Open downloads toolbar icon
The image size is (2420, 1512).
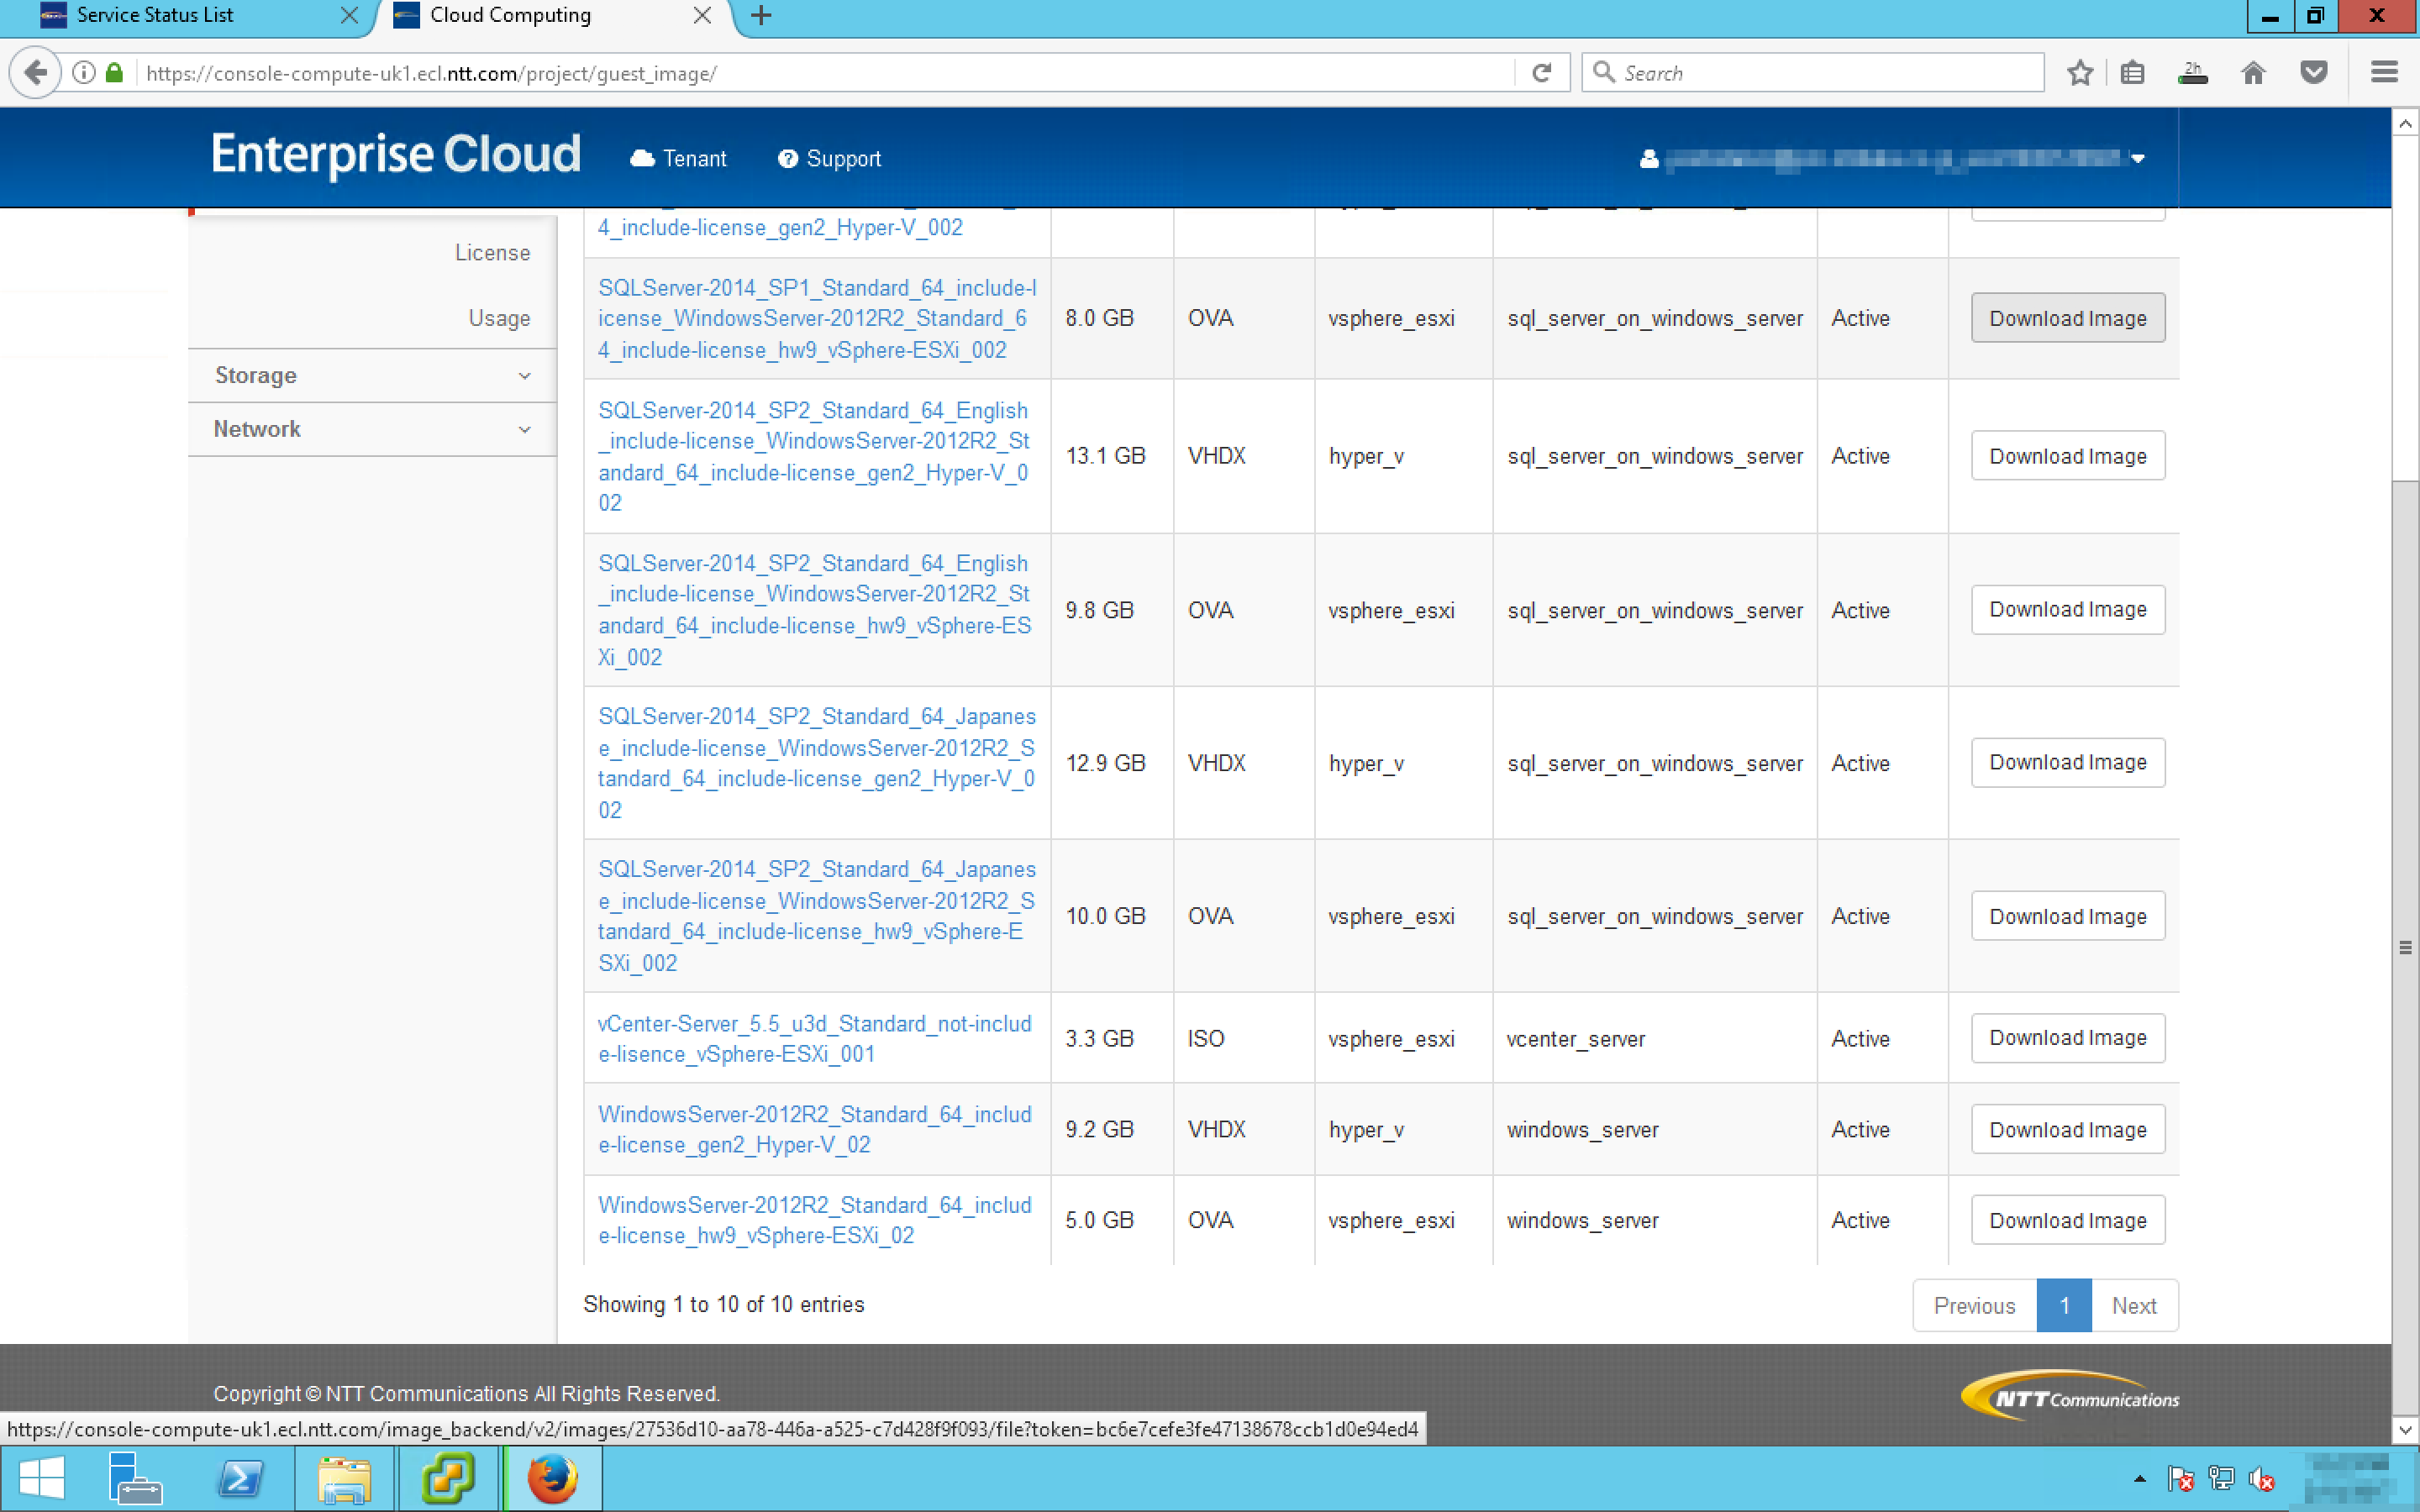(2192, 73)
